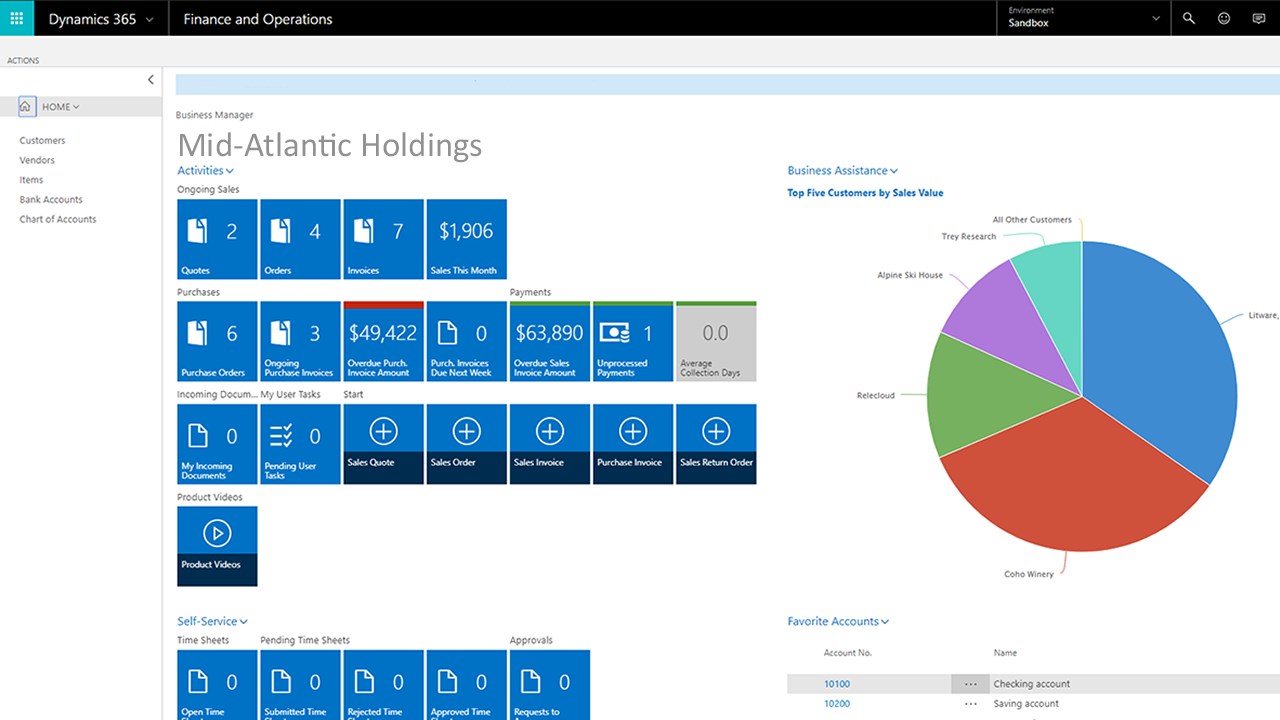Click the Account No. column header
Image resolution: width=1280 pixels, height=720 pixels.
(847, 653)
